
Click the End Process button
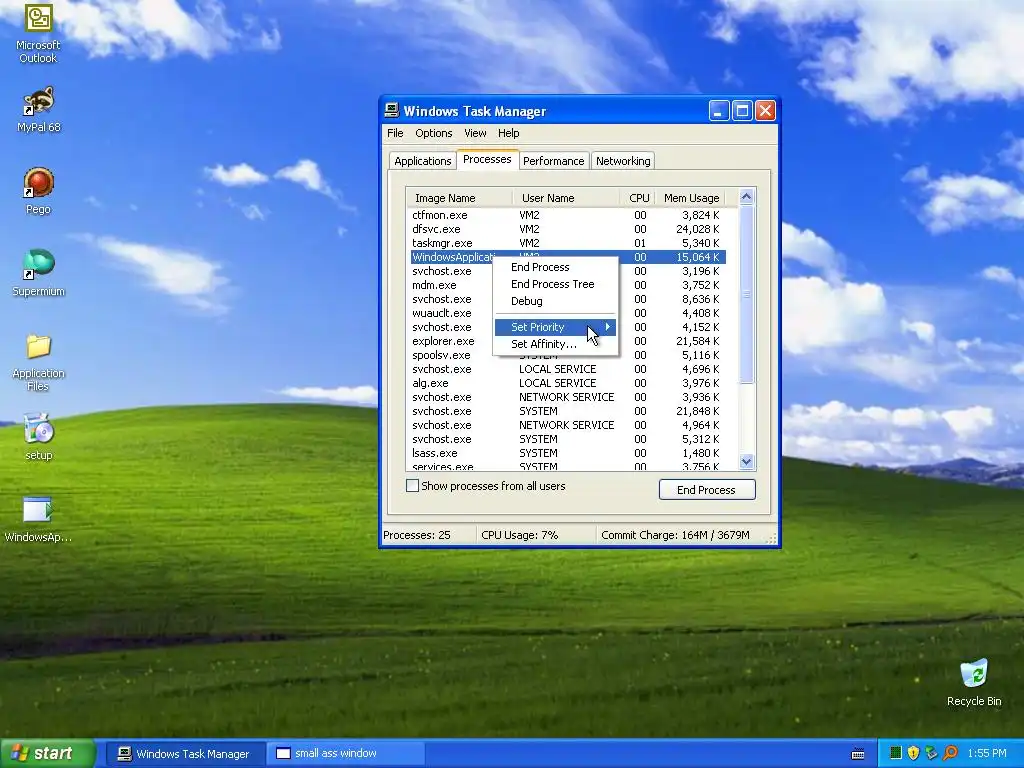click(707, 490)
